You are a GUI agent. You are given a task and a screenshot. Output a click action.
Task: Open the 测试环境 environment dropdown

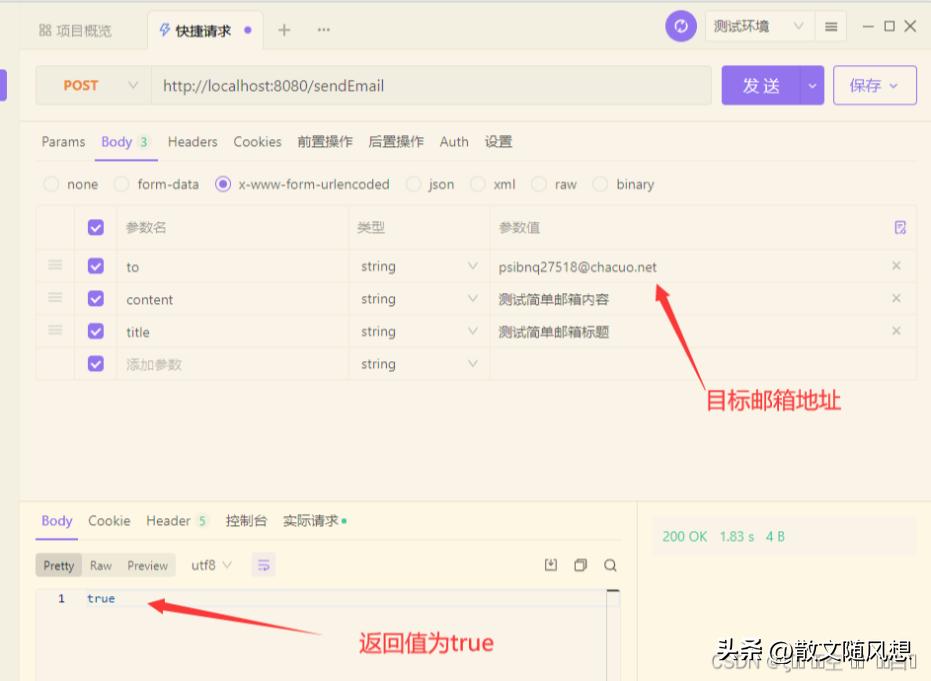click(x=757, y=26)
